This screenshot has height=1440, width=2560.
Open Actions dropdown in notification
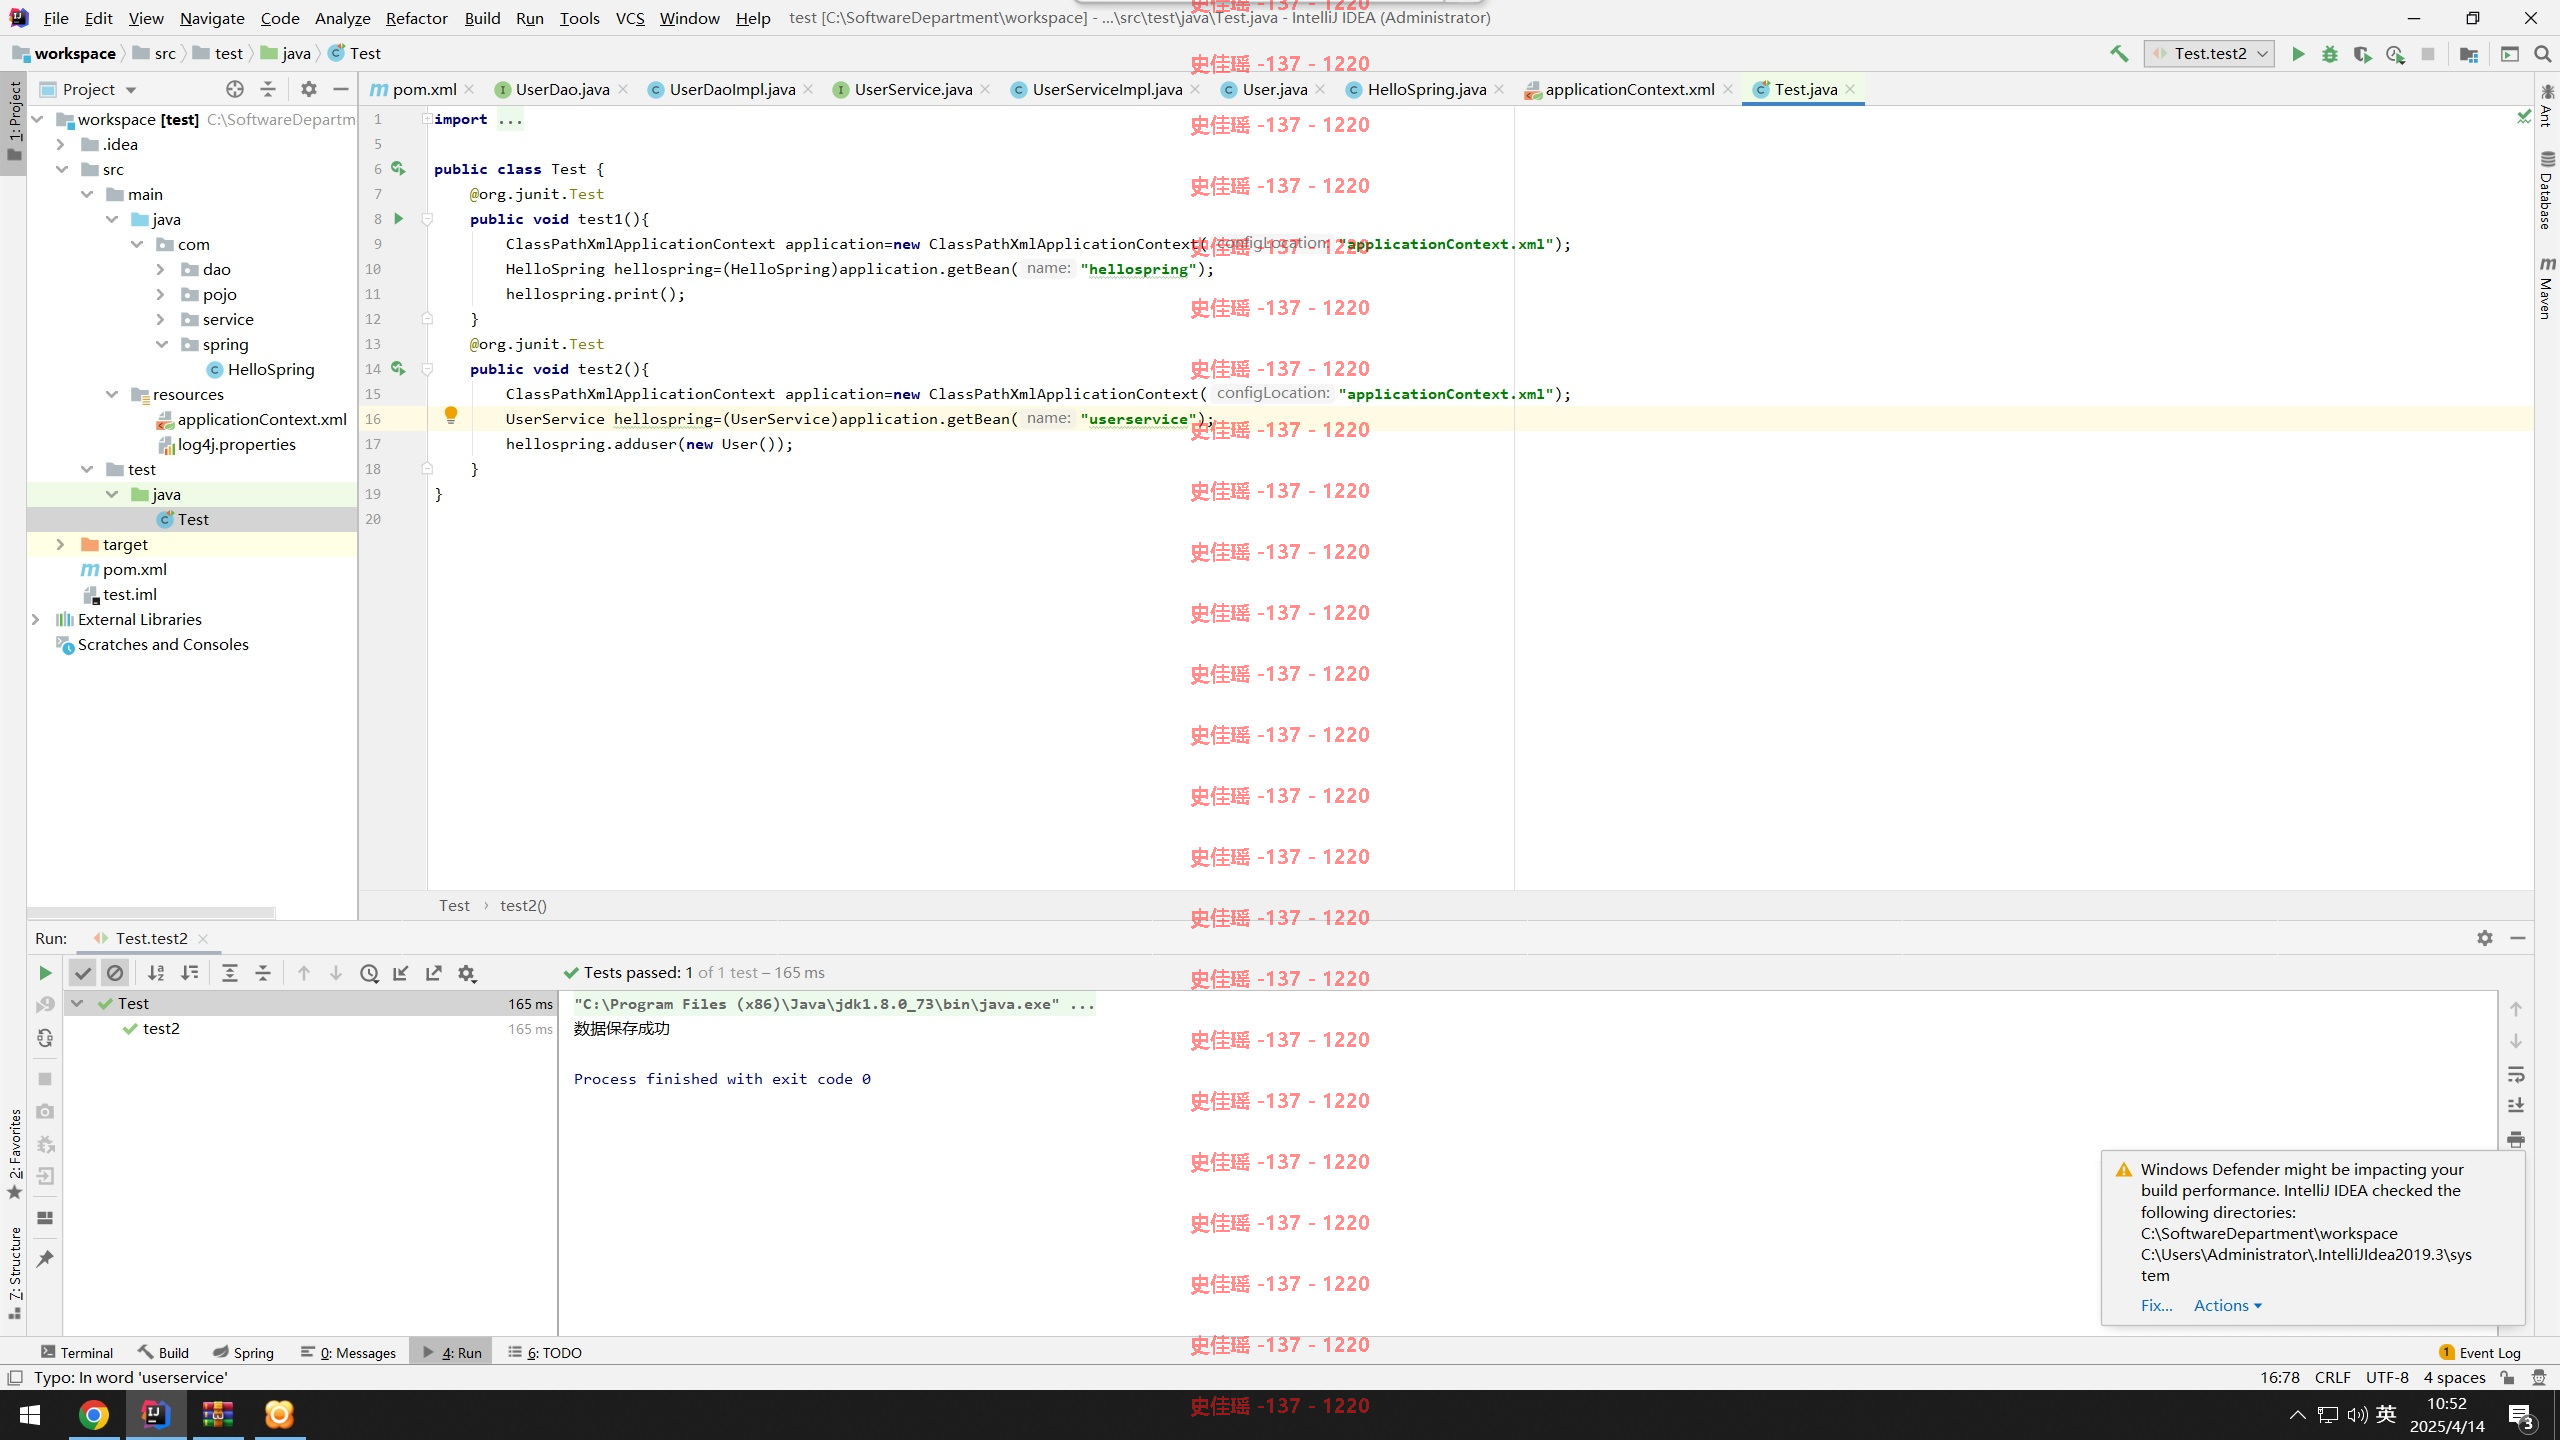coord(2227,1305)
